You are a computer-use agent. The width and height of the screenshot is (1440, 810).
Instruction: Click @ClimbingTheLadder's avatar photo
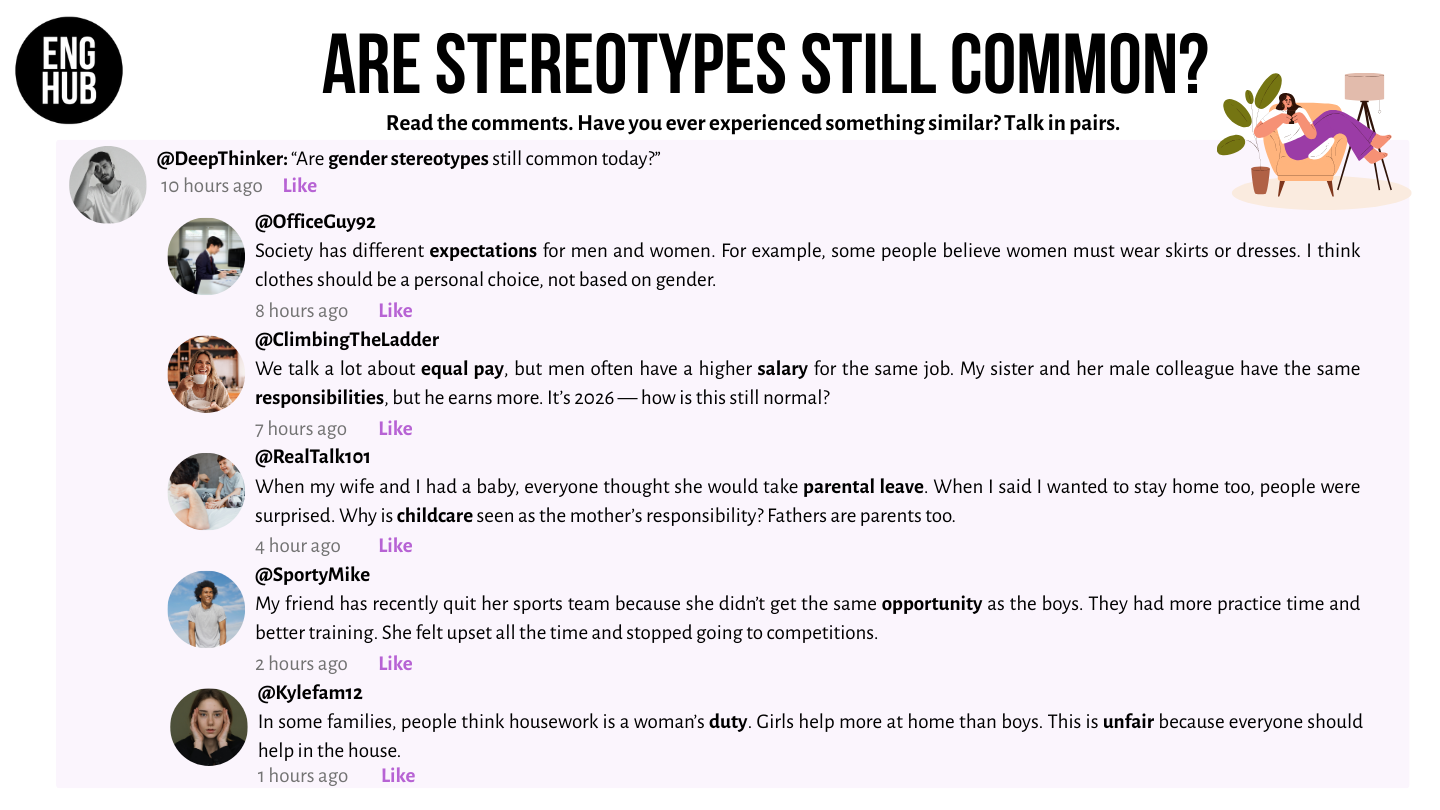[x=206, y=374]
